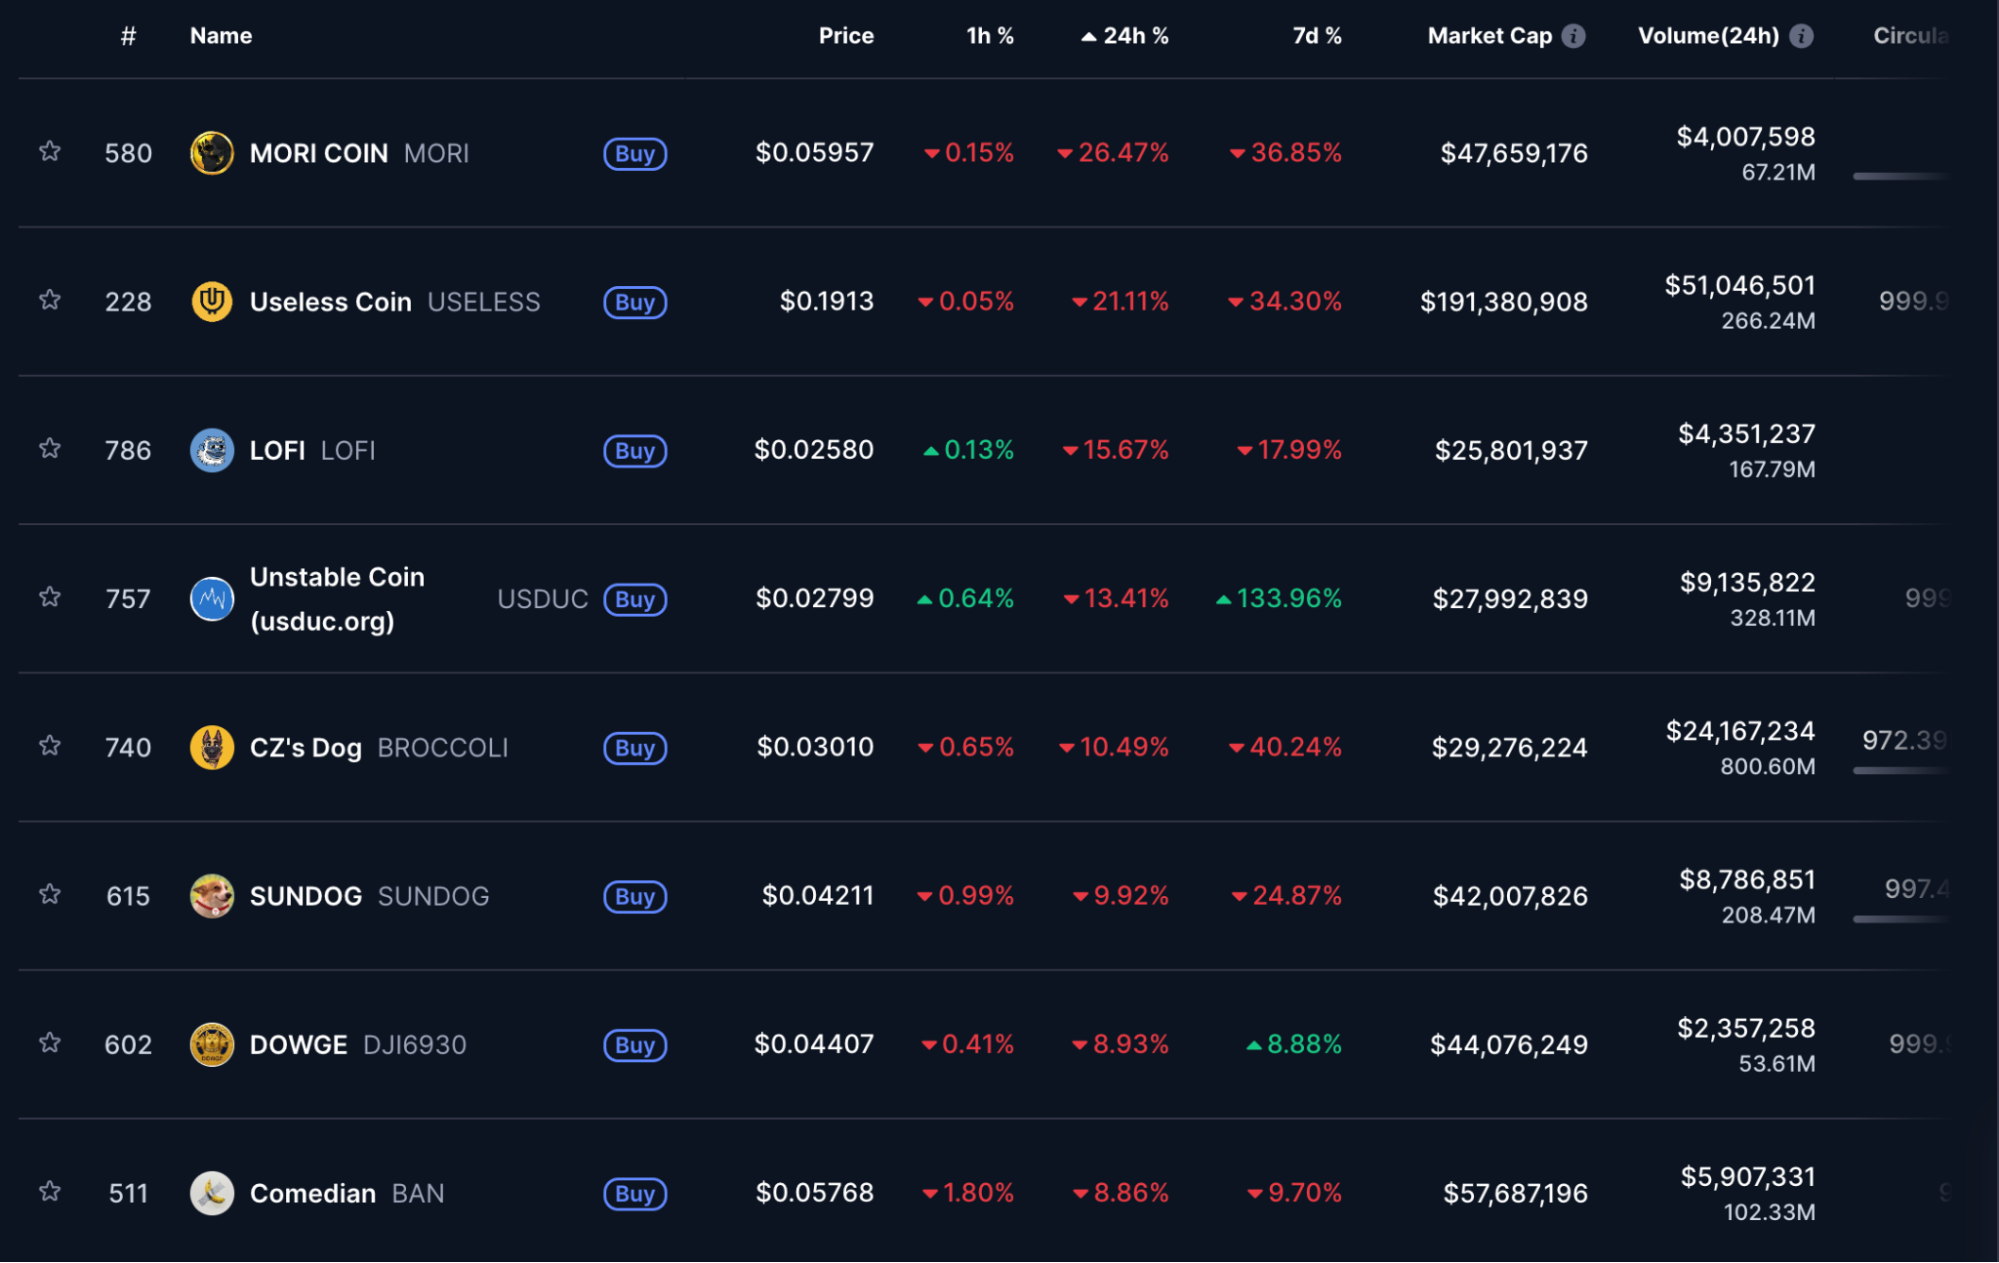Screen dimensions: 1999x1263
Task: Click the CZ's Dog BROCCOLI icon
Action: tap(211, 747)
